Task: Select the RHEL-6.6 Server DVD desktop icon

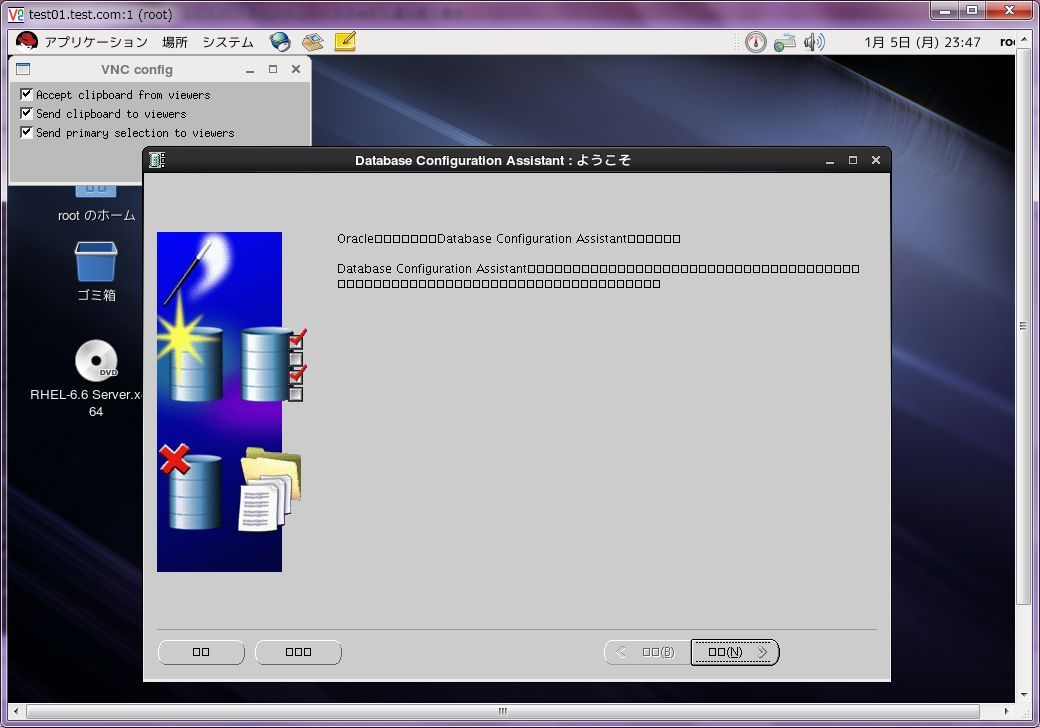Action: [96, 361]
